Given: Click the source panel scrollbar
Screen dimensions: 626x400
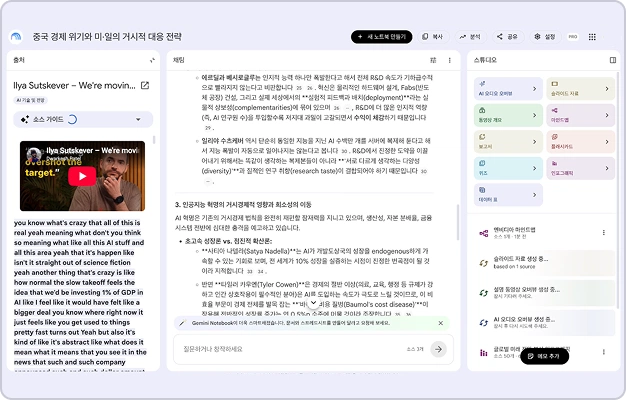Looking at the screenshot, I should (x=154, y=140).
